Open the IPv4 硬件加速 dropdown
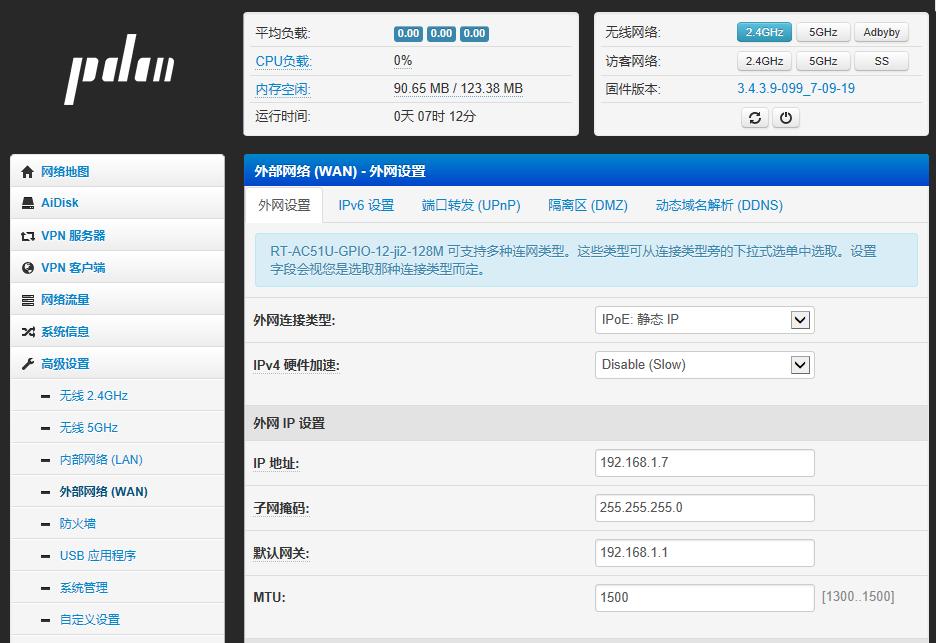 [x=703, y=364]
